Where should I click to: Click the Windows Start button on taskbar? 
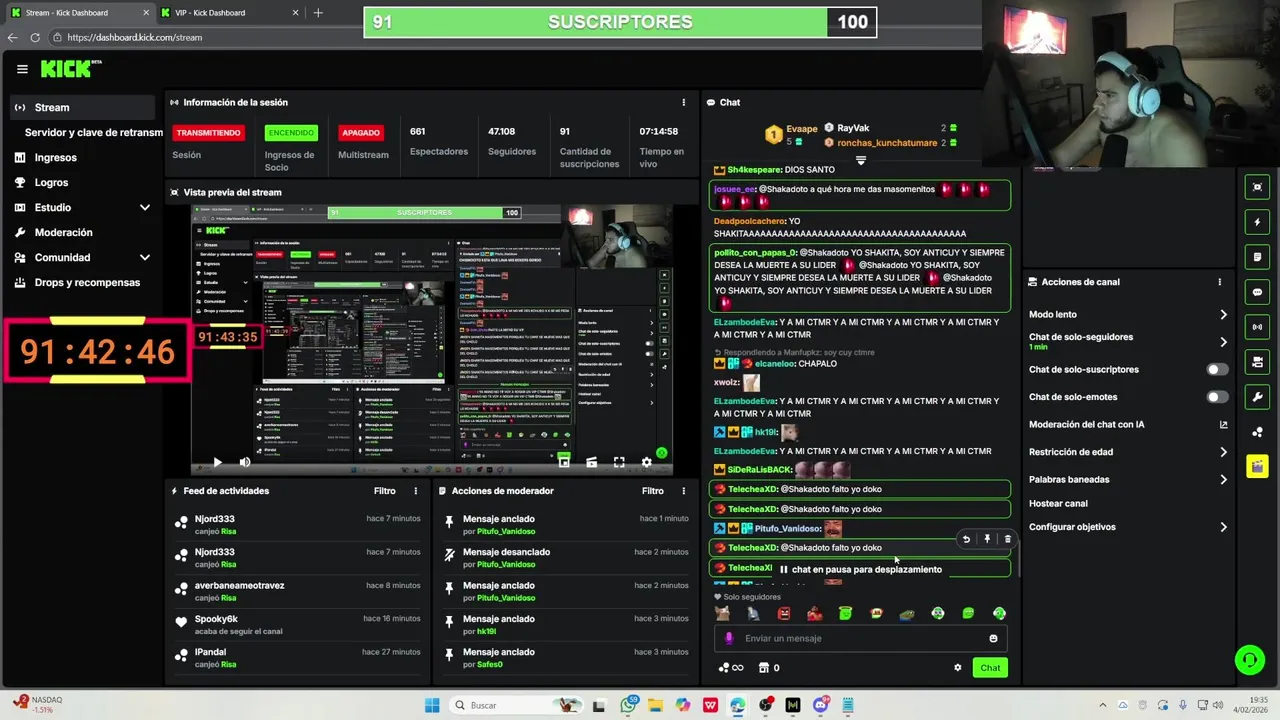(432, 705)
